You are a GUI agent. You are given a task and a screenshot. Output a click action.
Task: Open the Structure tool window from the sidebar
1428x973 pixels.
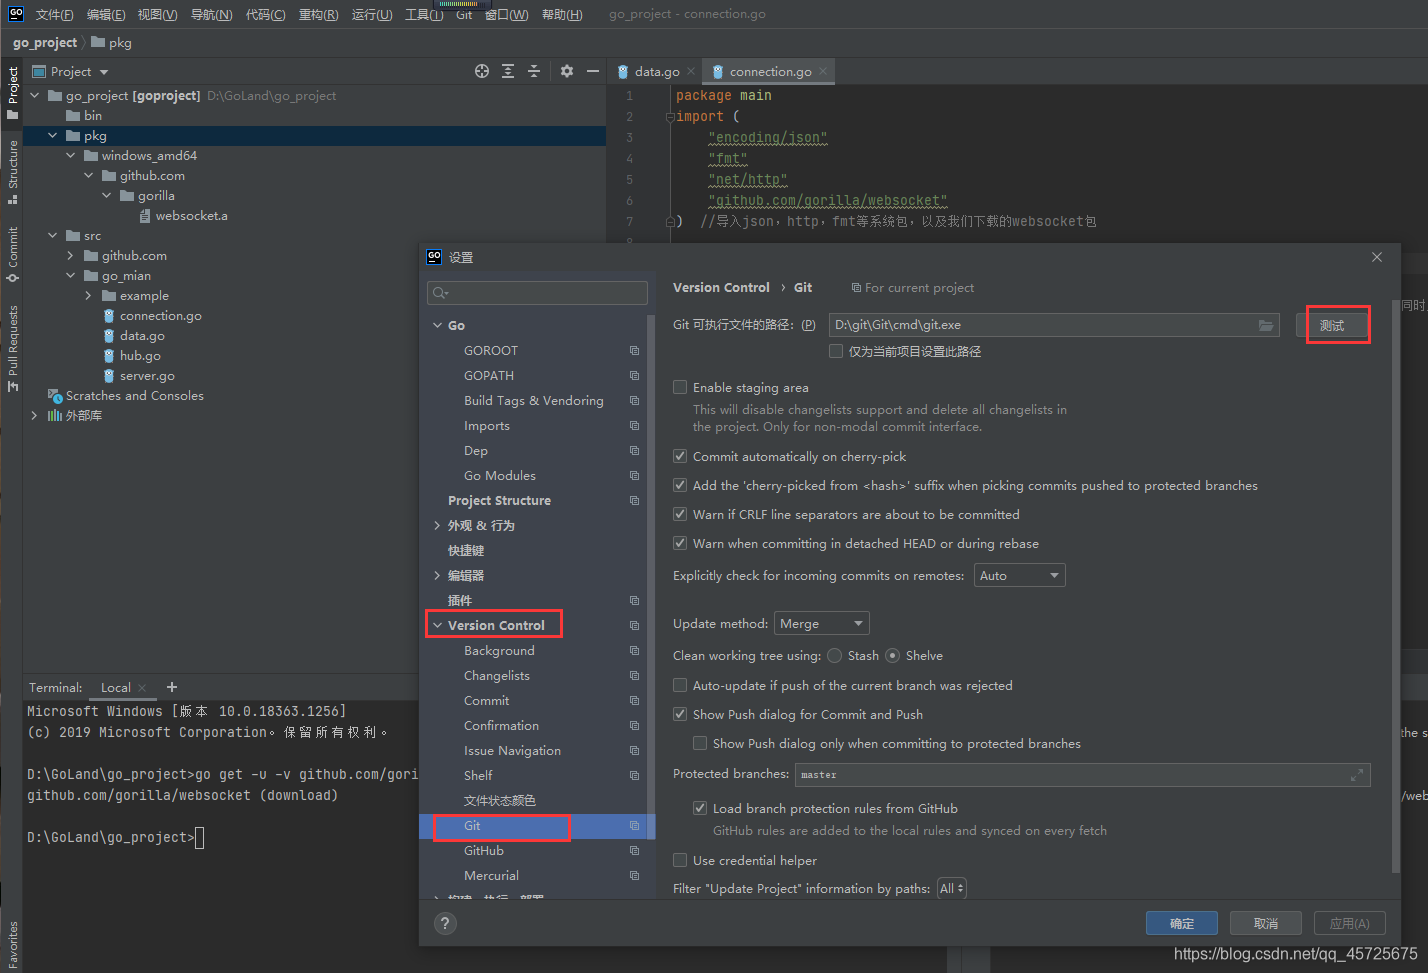point(12,171)
